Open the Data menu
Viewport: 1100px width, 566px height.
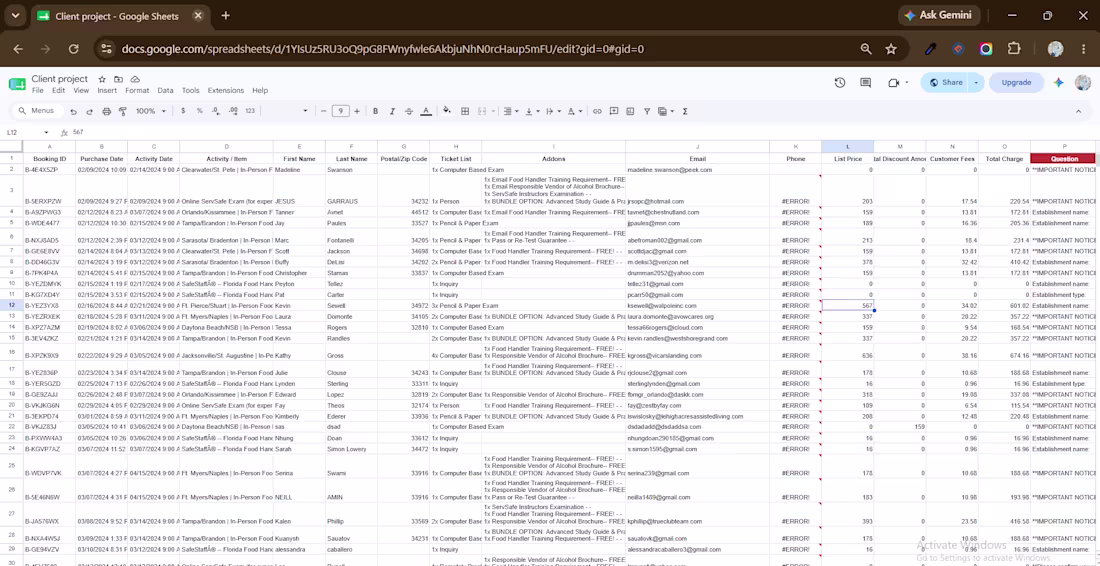[x=165, y=90]
